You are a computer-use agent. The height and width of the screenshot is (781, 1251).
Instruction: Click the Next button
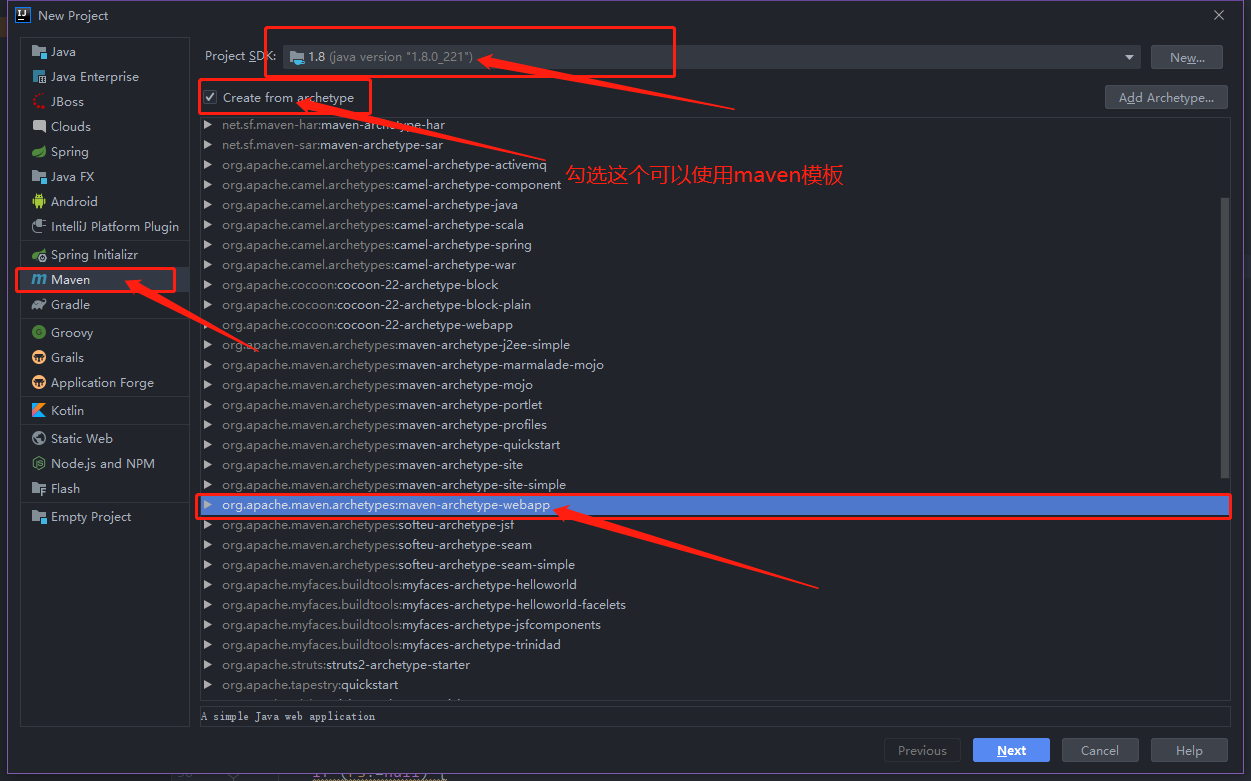coord(1010,751)
